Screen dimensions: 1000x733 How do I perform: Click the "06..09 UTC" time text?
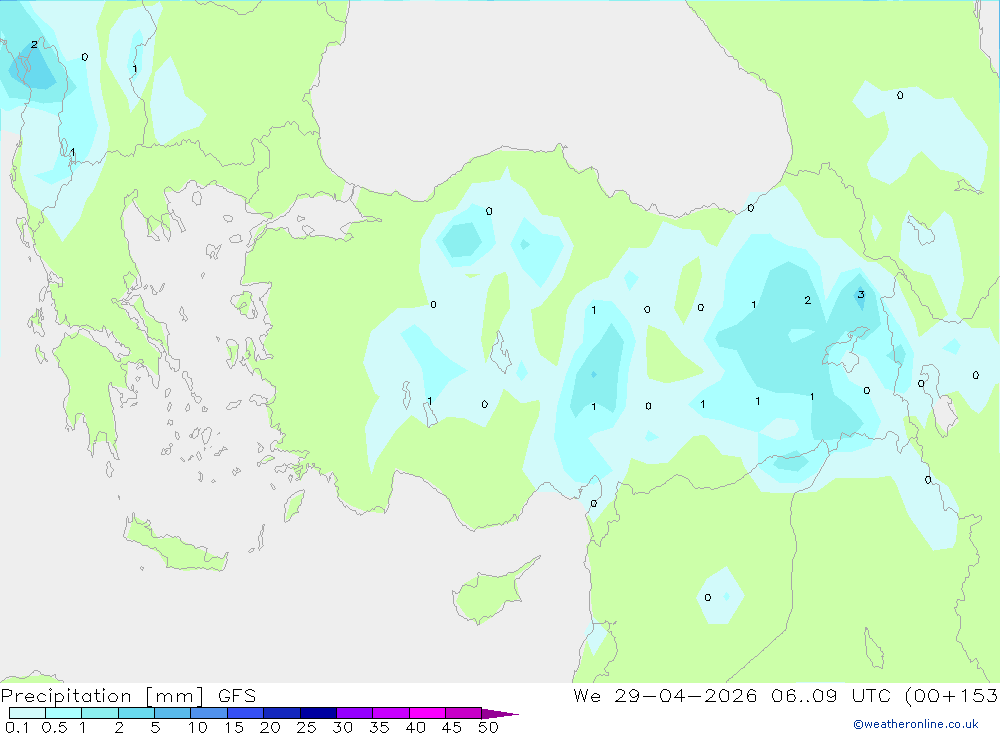(x=831, y=695)
